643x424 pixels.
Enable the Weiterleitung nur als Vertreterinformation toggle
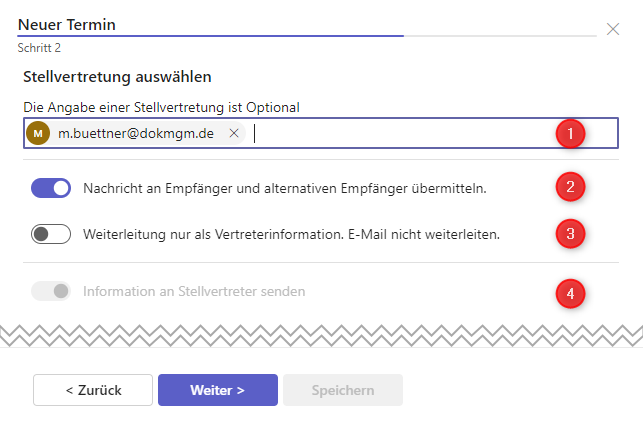click(51, 234)
